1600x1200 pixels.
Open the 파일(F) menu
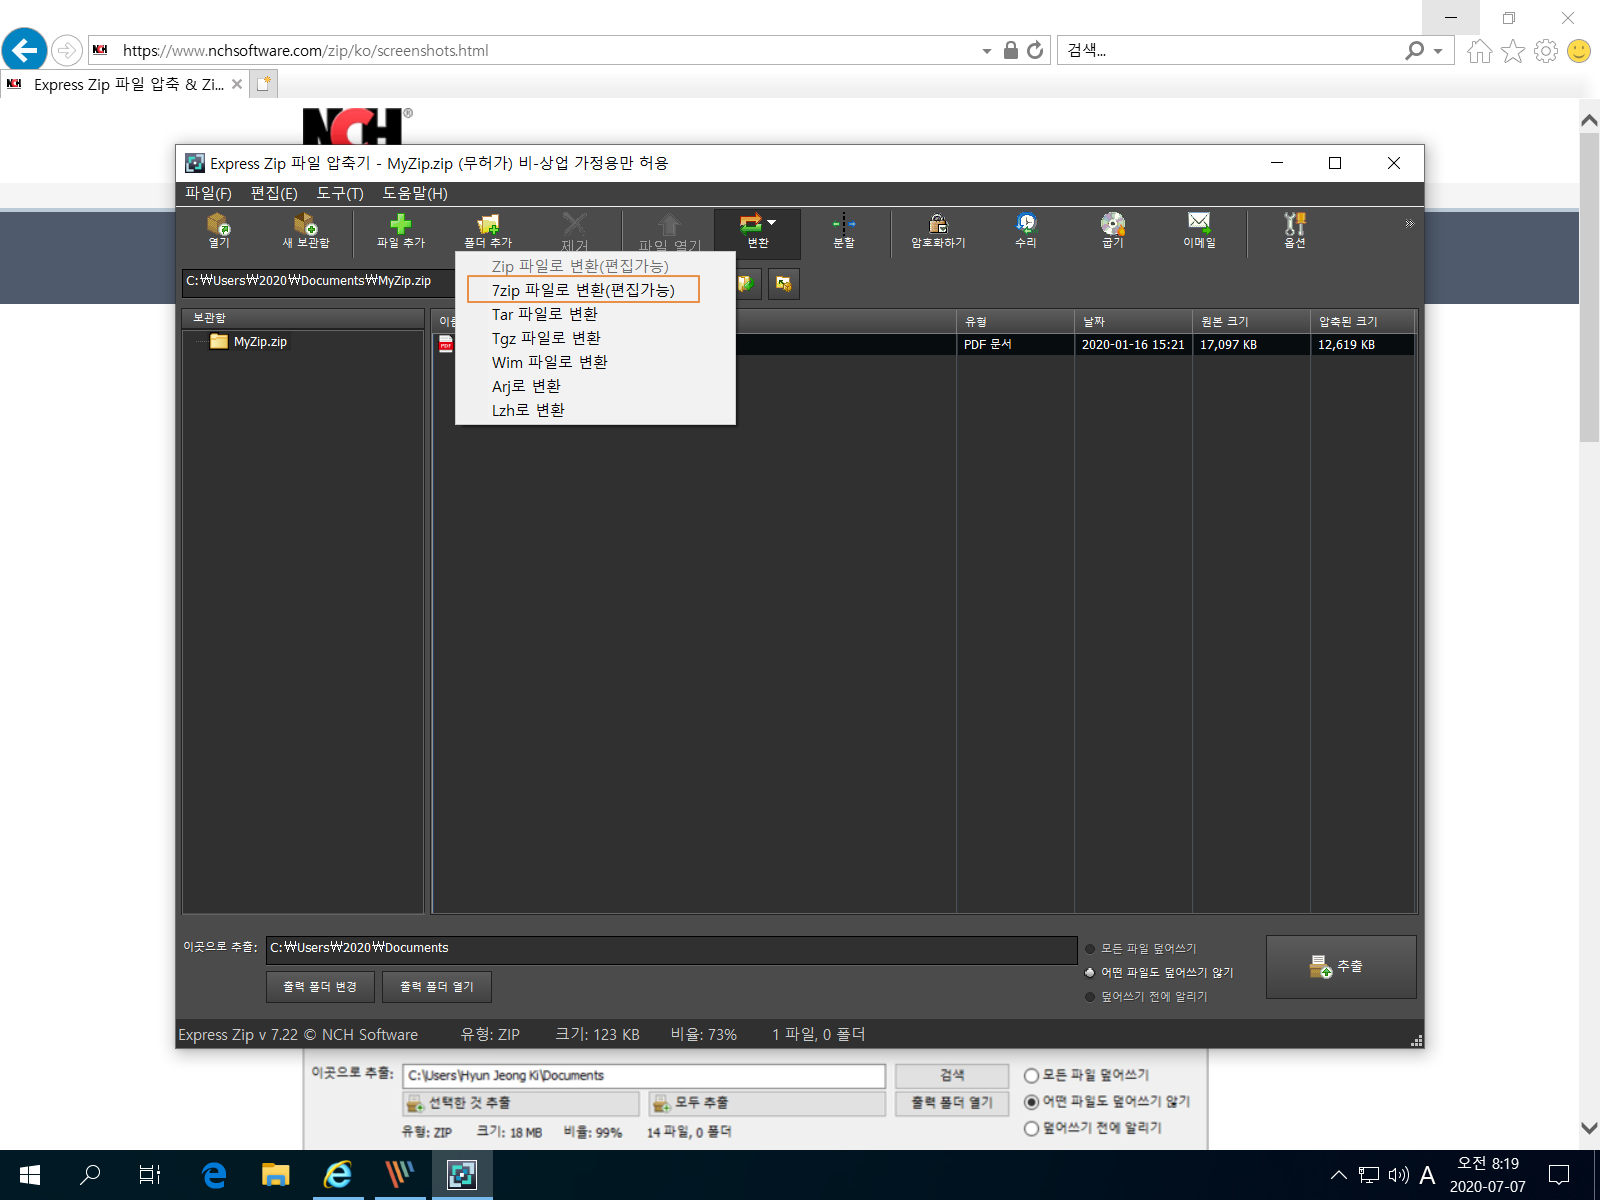click(x=208, y=193)
